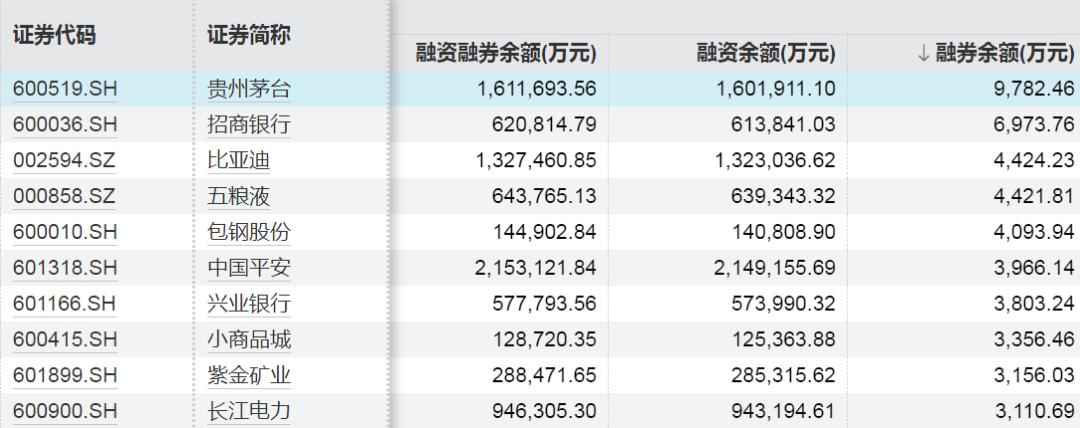Click the 证券代码 column header
Screen dimensions: 1080x428
pyautogui.click(x=54, y=35)
